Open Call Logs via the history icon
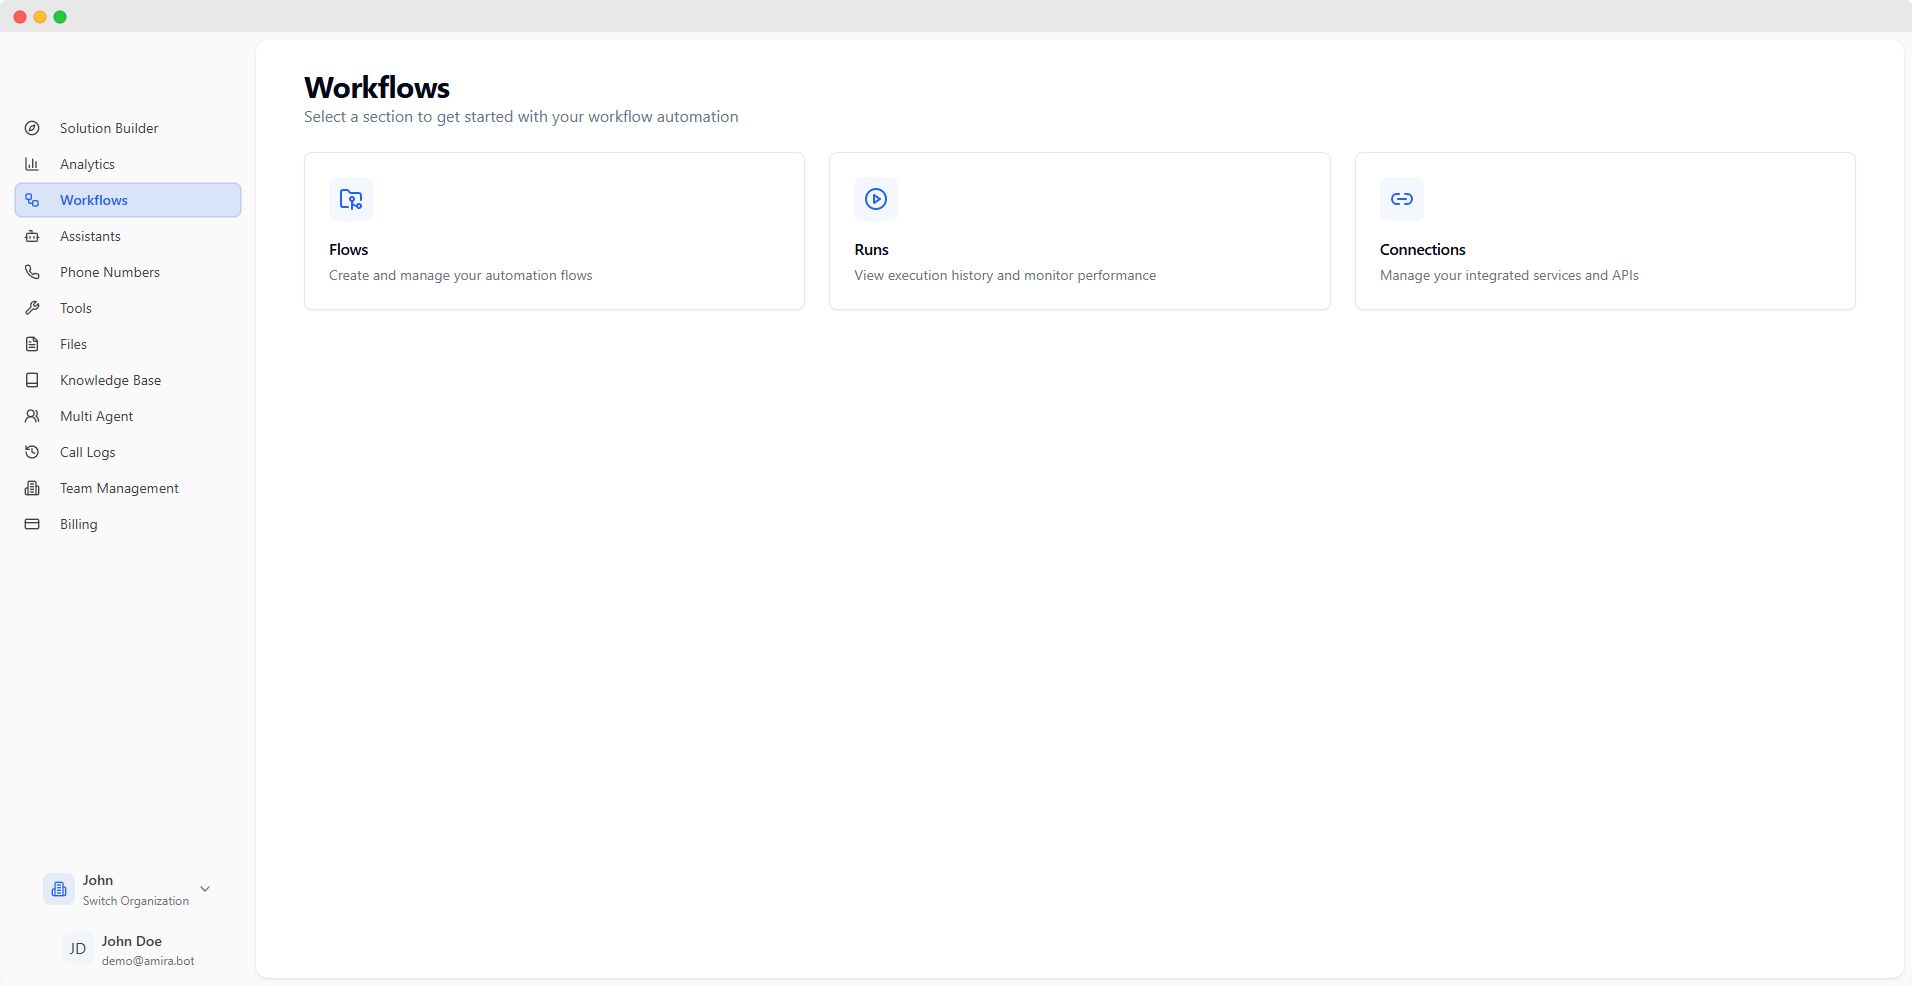Image resolution: width=1912 pixels, height=986 pixels. click(x=33, y=452)
